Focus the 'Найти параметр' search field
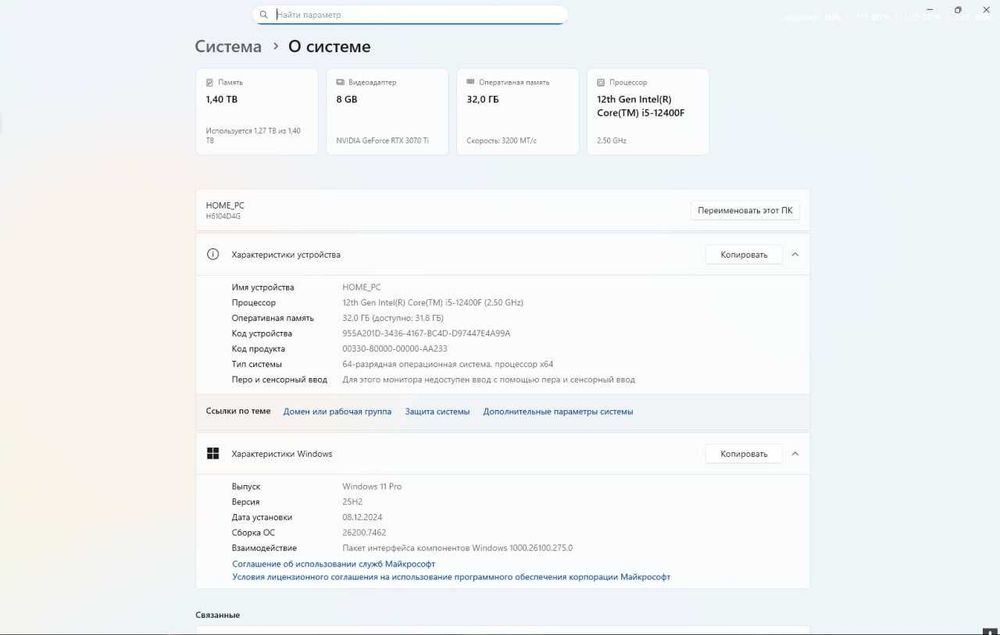 coord(410,14)
